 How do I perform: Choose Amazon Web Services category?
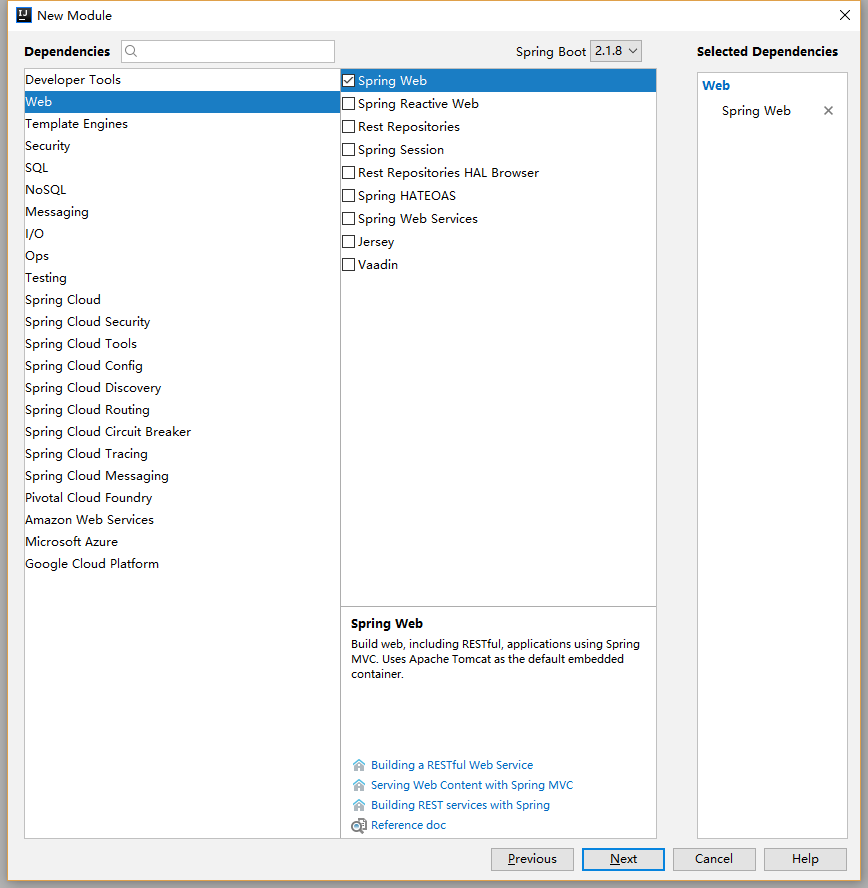coord(182,520)
